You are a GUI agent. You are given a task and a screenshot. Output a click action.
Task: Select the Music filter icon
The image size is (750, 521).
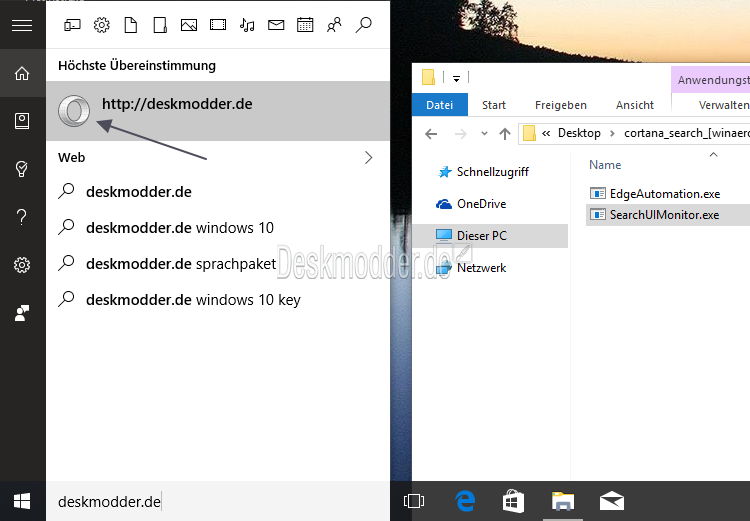tap(247, 25)
